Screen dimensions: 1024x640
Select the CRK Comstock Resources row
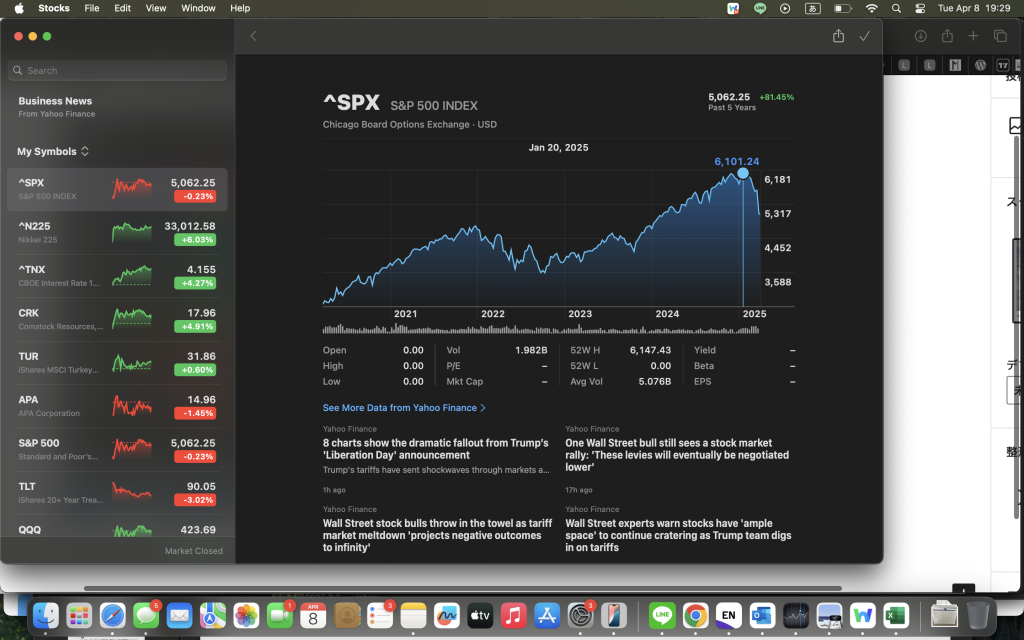(x=117, y=319)
